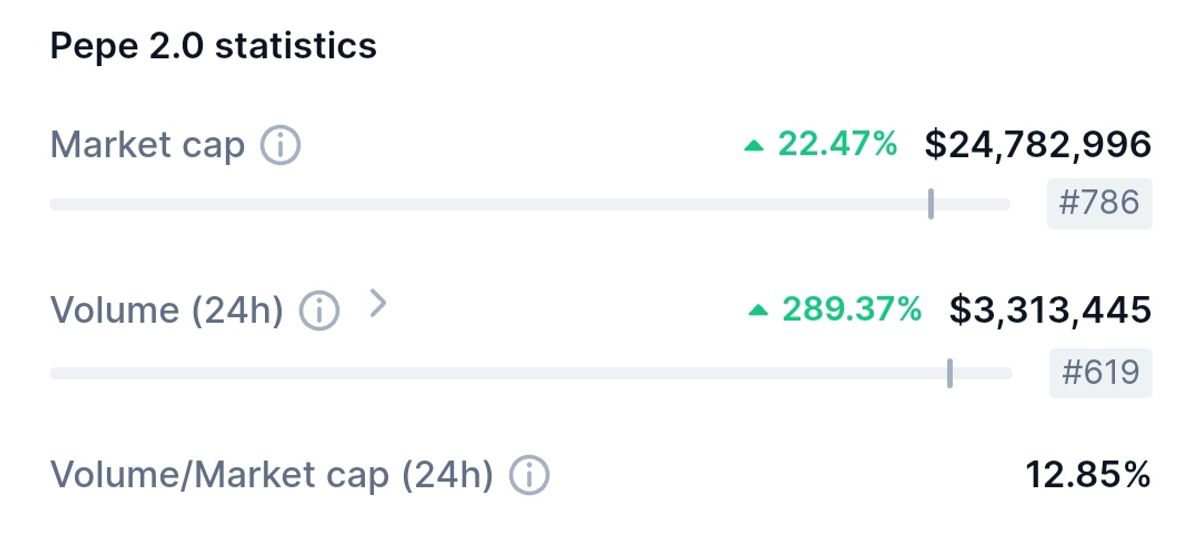This screenshot has height=540, width=1200.
Task: Click the Volume/Market cap (24h) label
Action: (272, 475)
